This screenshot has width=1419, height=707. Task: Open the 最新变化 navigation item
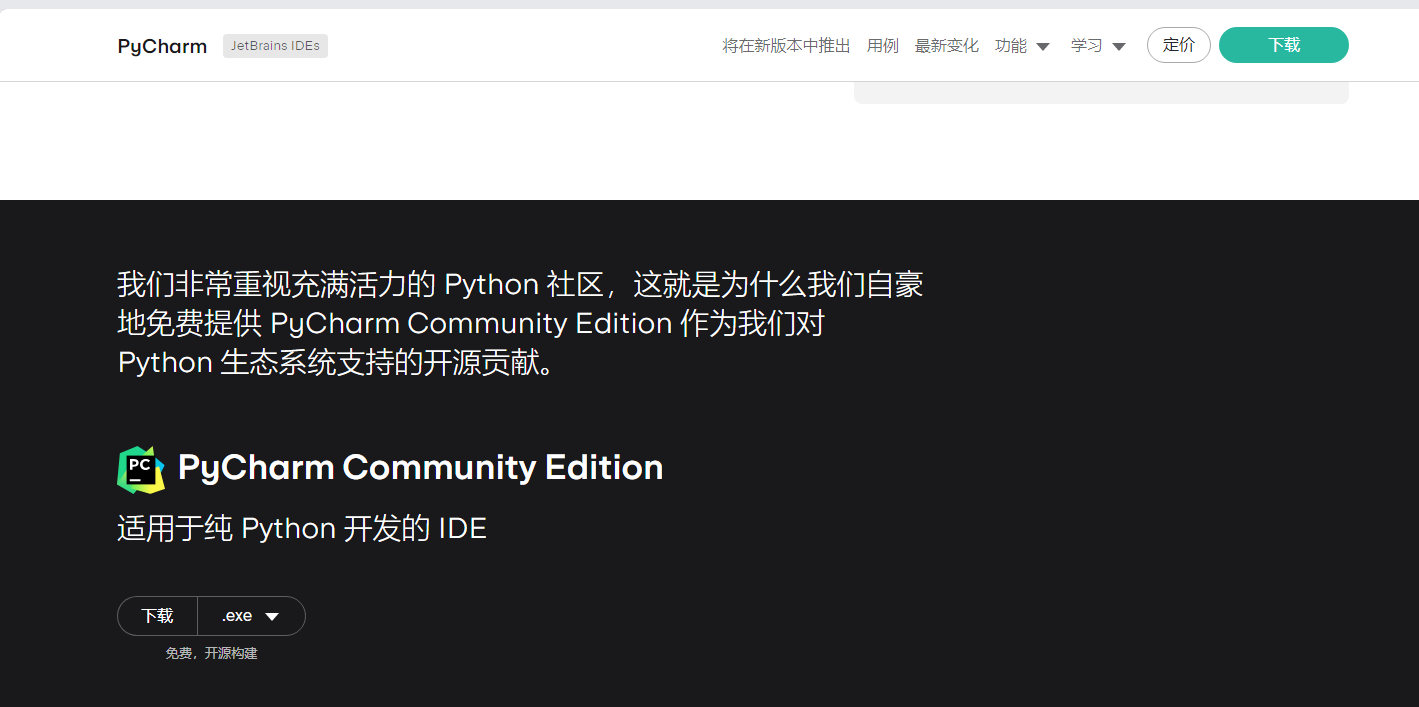point(947,46)
